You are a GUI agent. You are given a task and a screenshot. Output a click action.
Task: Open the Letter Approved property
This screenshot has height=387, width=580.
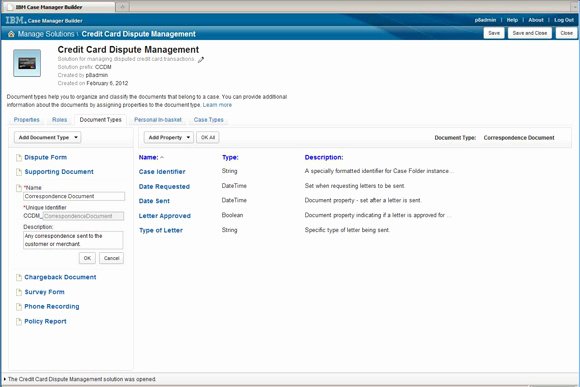[165, 216]
